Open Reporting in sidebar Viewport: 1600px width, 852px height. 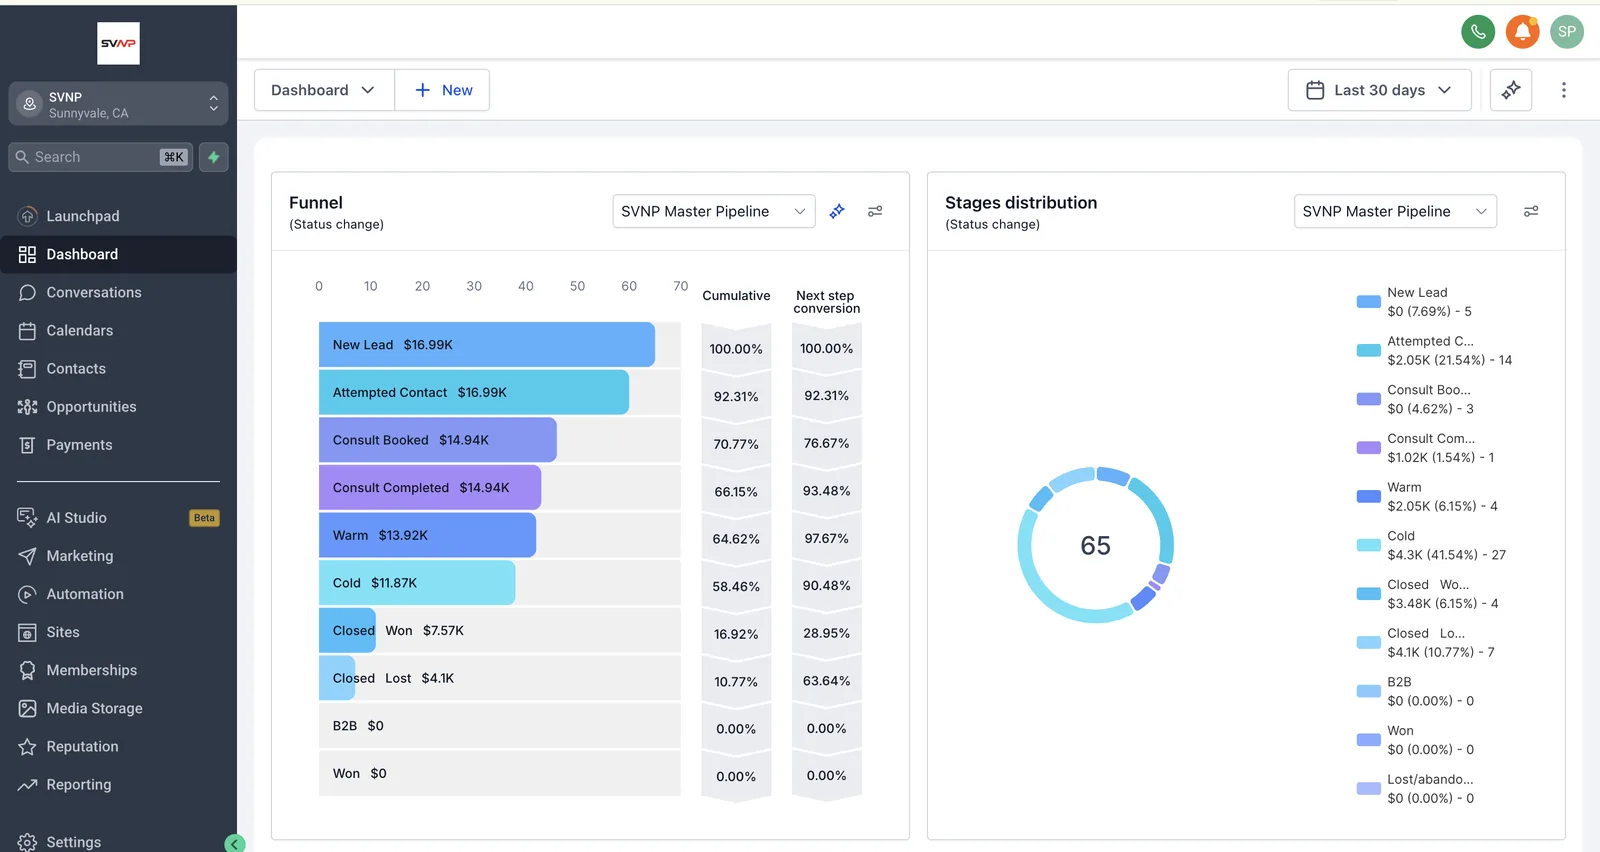[118, 785]
